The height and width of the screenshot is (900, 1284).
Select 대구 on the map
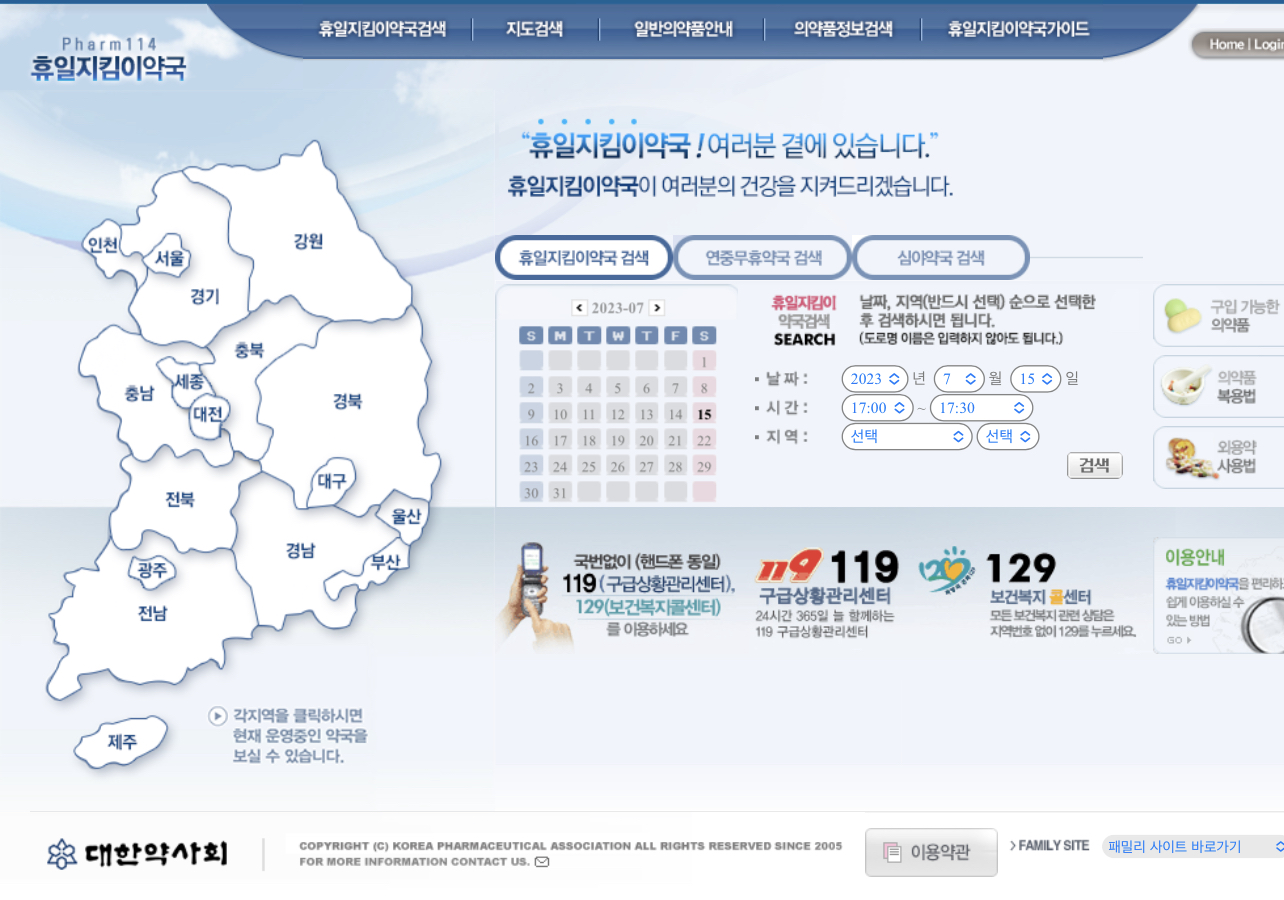[332, 481]
